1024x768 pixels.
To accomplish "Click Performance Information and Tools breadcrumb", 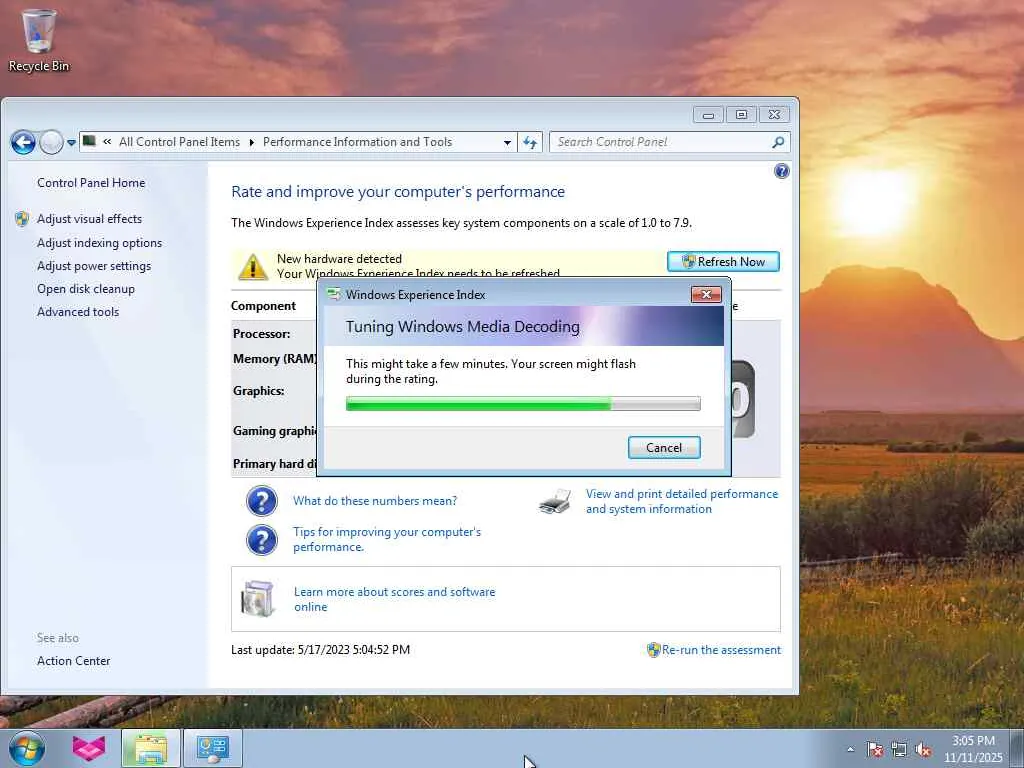I will pos(357,142).
